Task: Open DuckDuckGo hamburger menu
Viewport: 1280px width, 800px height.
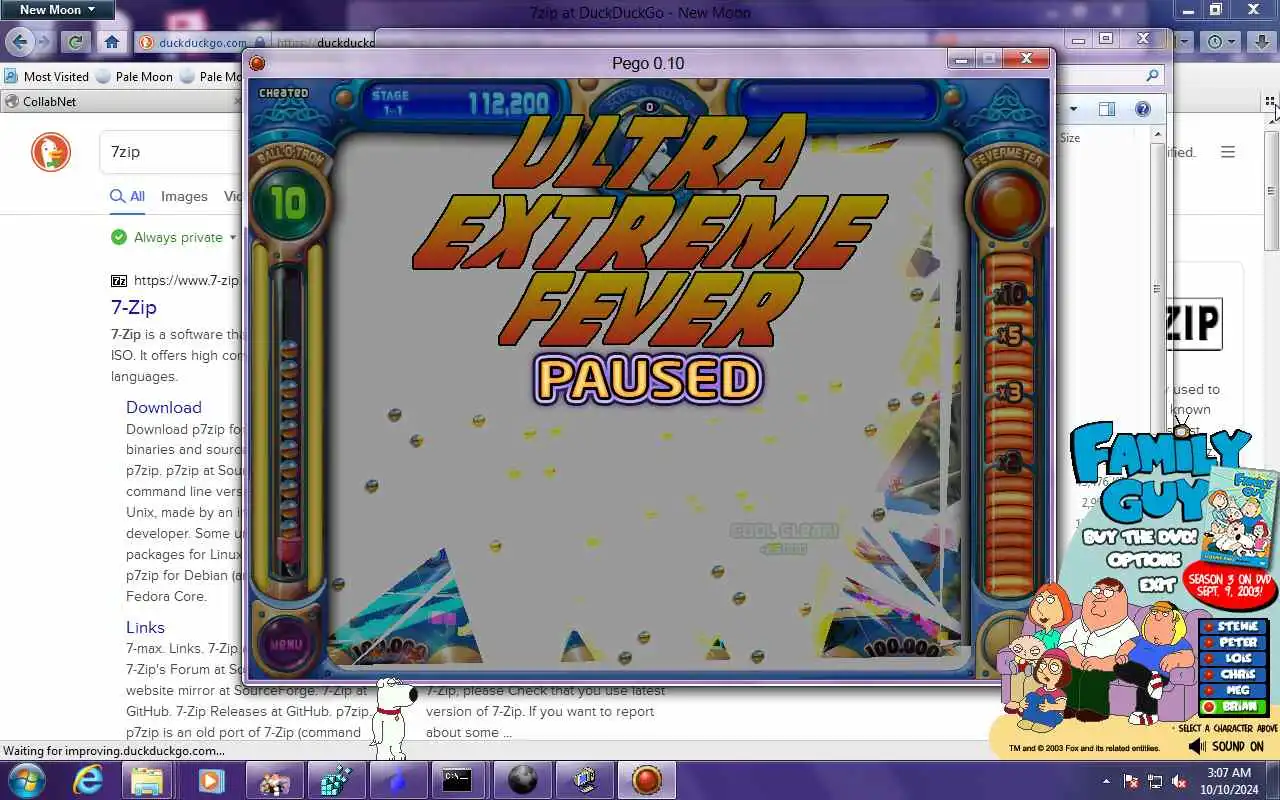Action: (1228, 152)
